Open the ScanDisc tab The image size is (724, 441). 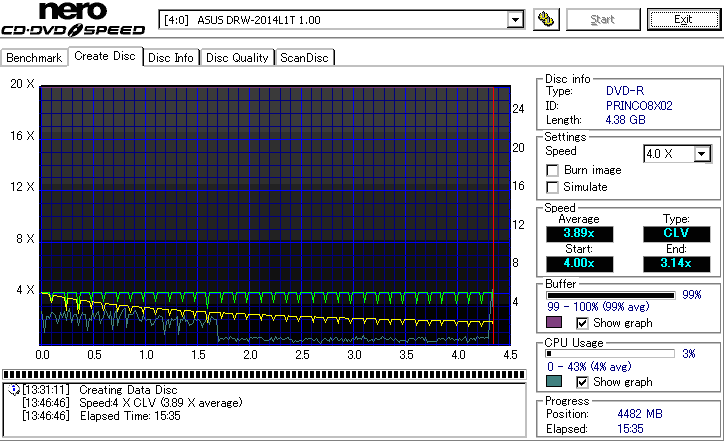click(305, 58)
